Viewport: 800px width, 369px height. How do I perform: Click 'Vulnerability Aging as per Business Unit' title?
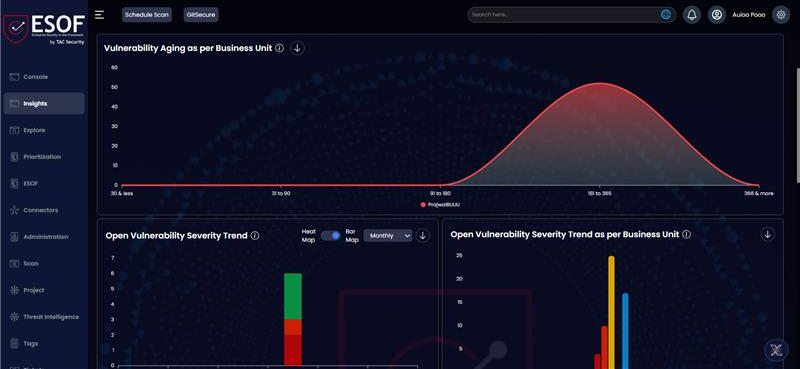tap(188, 48)
